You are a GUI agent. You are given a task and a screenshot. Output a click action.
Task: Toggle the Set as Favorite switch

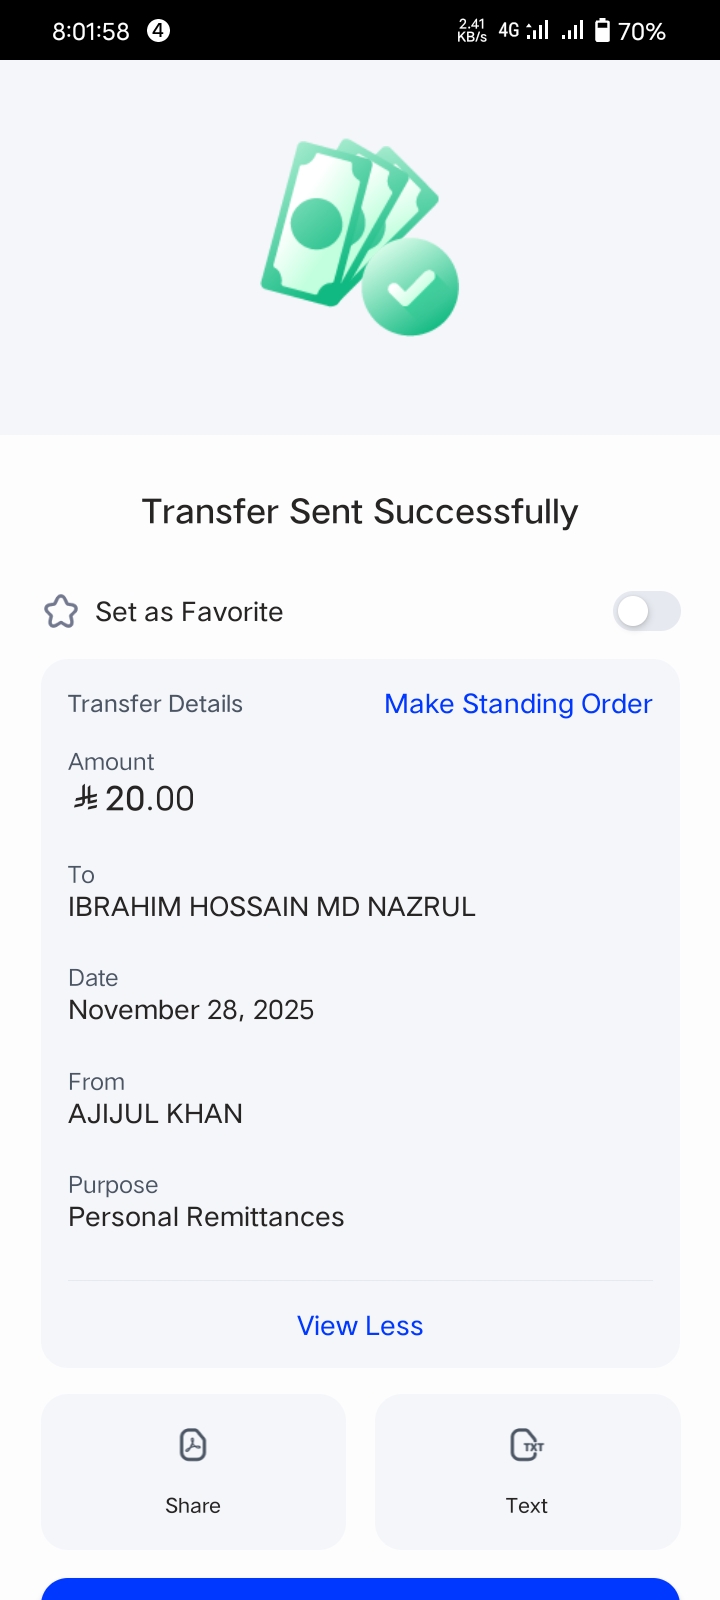tap(646, 611)
